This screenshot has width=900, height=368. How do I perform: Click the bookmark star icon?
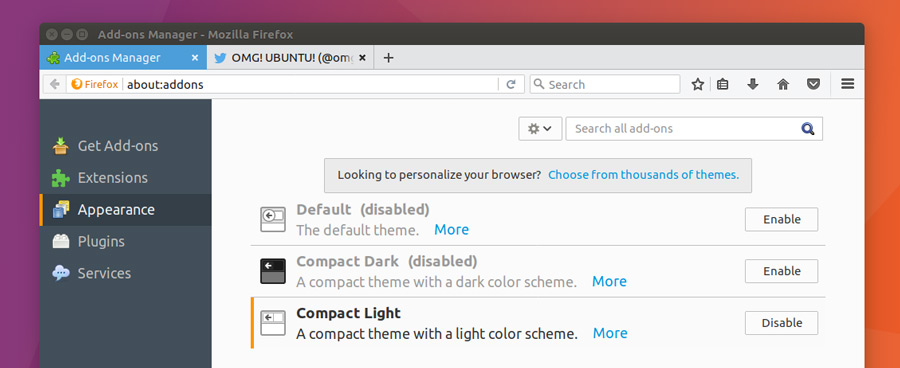[x=697, y=84]
